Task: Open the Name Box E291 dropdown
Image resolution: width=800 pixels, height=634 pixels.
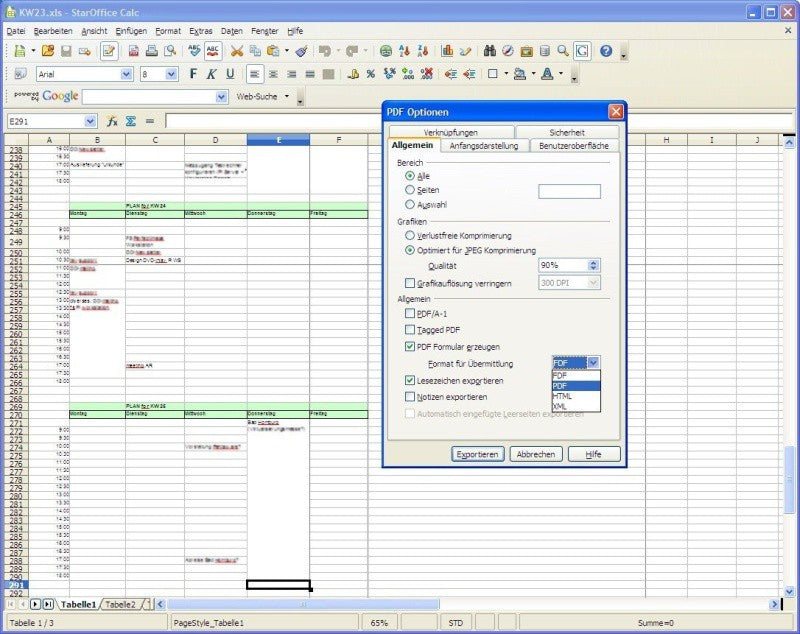Action: (90, 121)
